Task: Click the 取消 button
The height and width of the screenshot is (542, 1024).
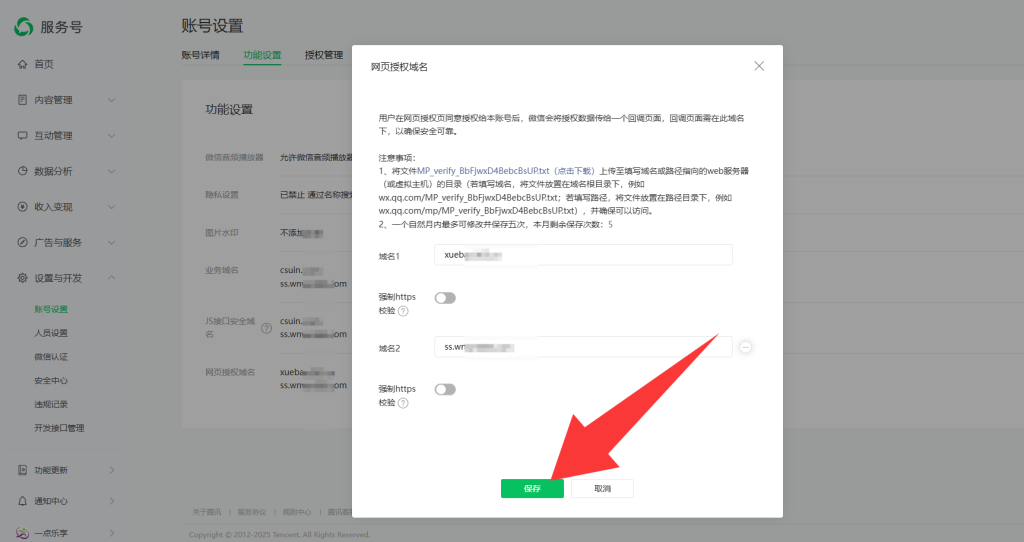Action: (602, 488)
